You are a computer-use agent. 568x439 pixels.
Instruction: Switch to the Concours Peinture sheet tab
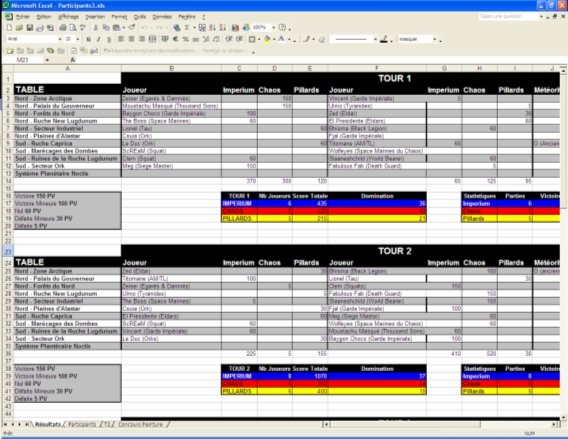point(141,424)
